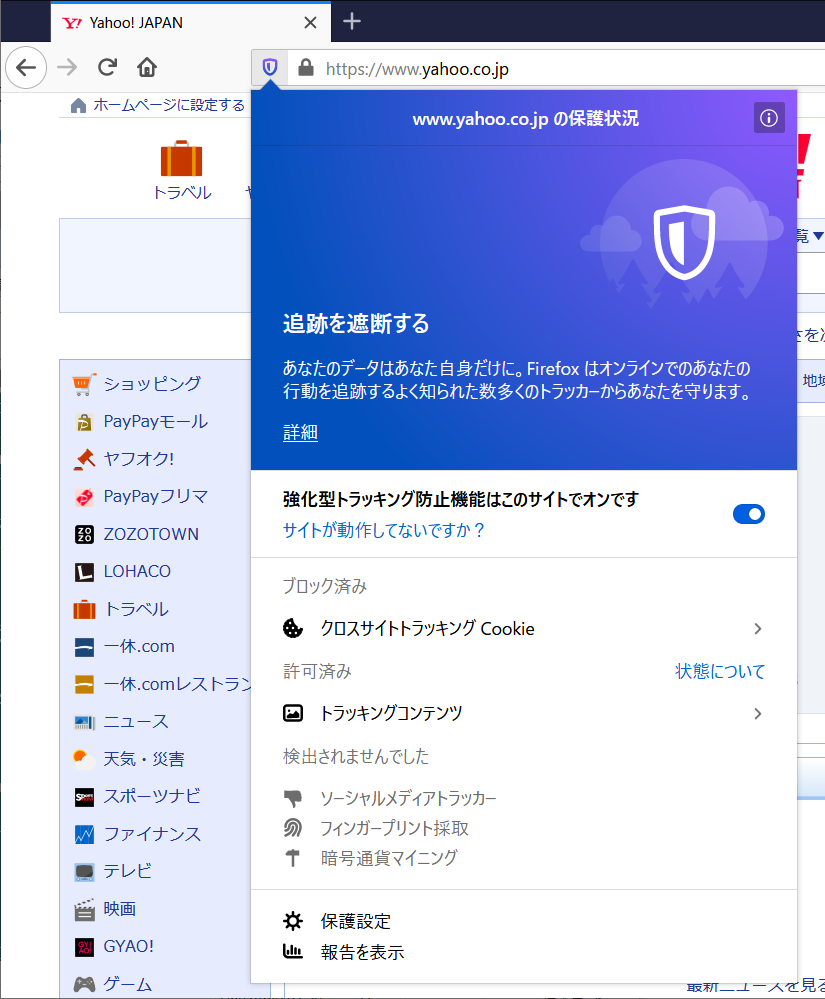The width and height of the screenshot is (825, 999).
Task: Open ZOZOTOWN in the sidebar
Action: point(151,534)
